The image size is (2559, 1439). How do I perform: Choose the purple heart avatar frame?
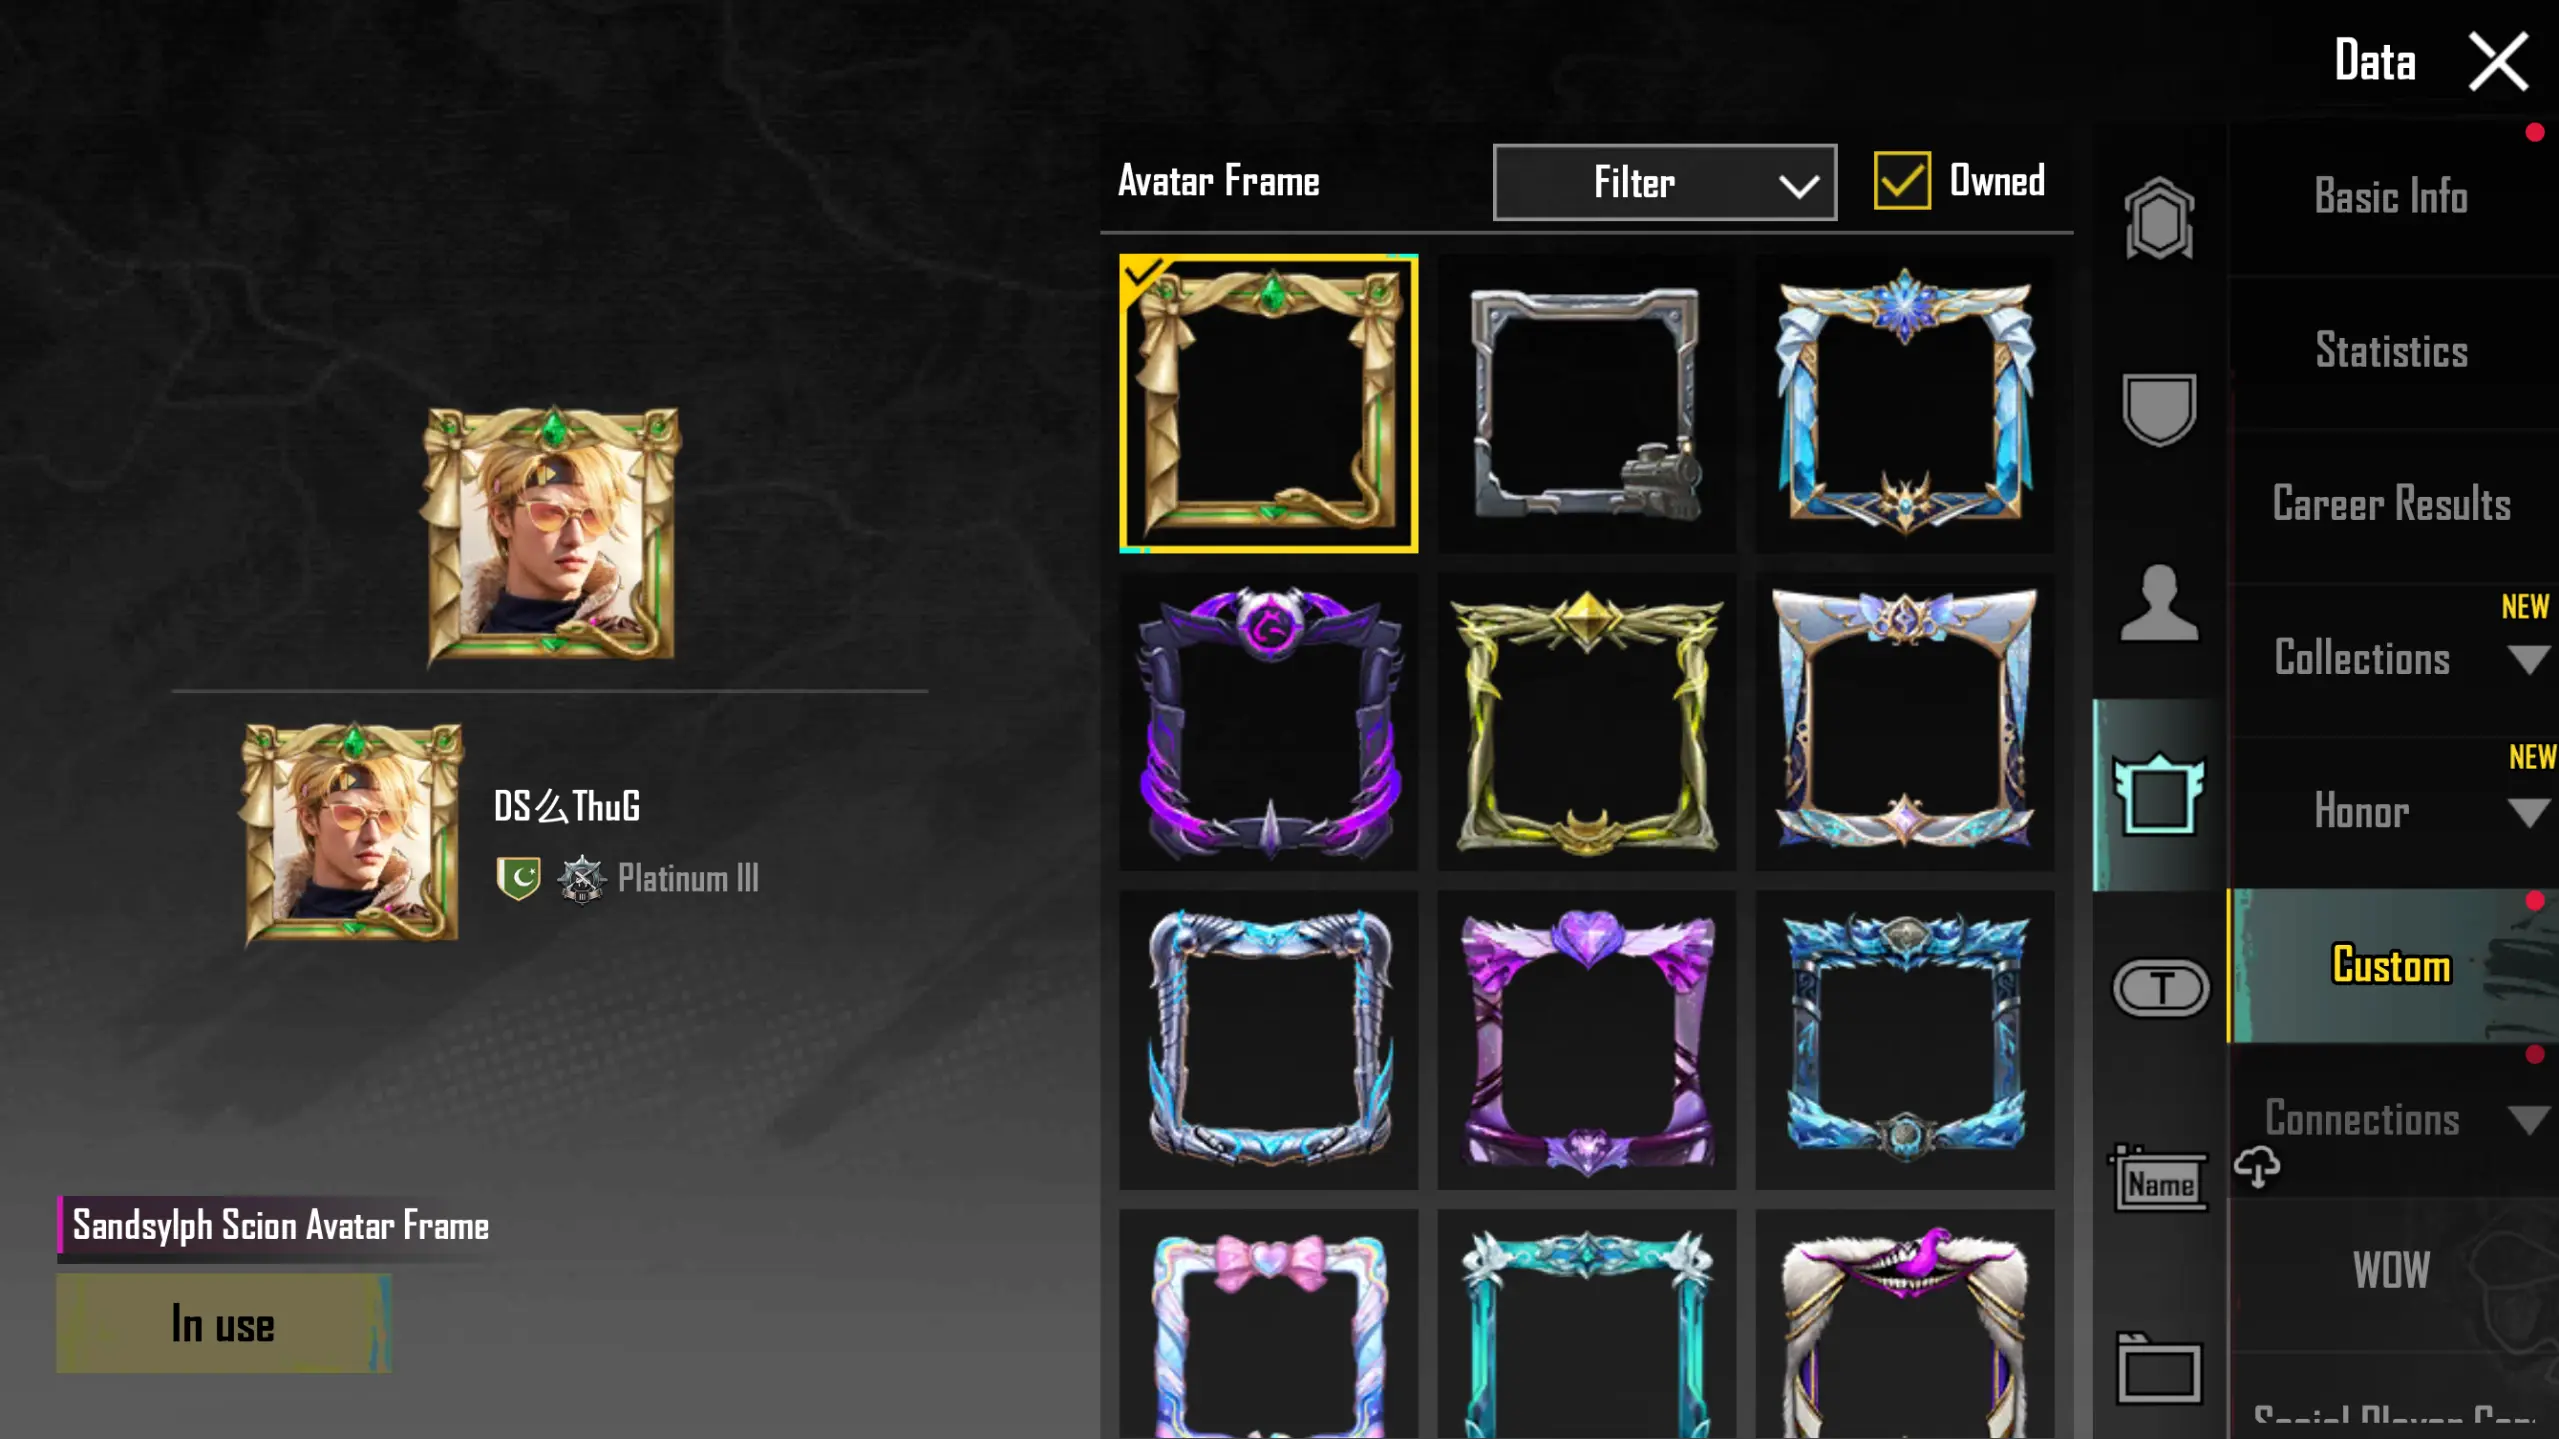point(1586,1040)
